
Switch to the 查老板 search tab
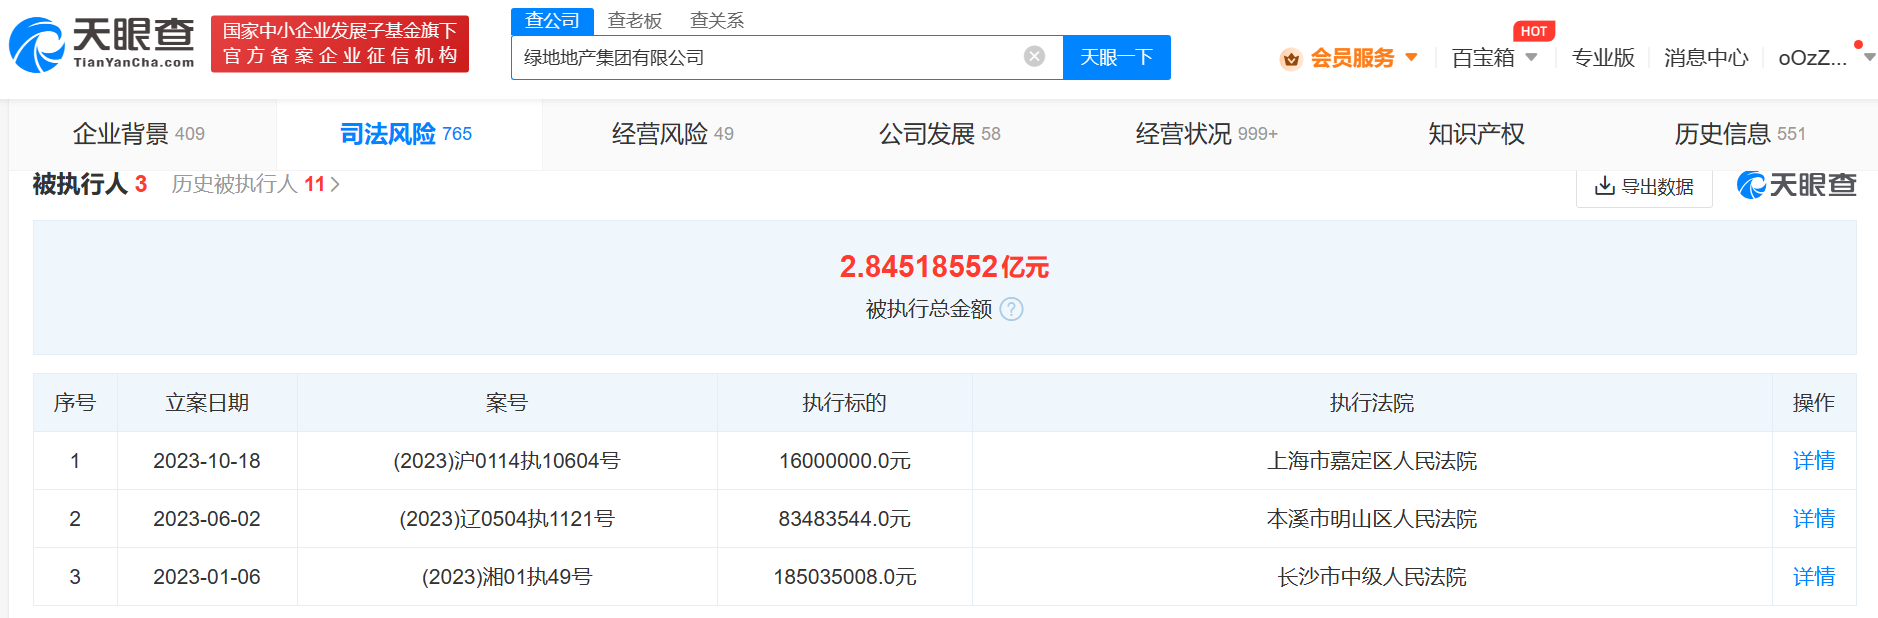tap(635, 20)
